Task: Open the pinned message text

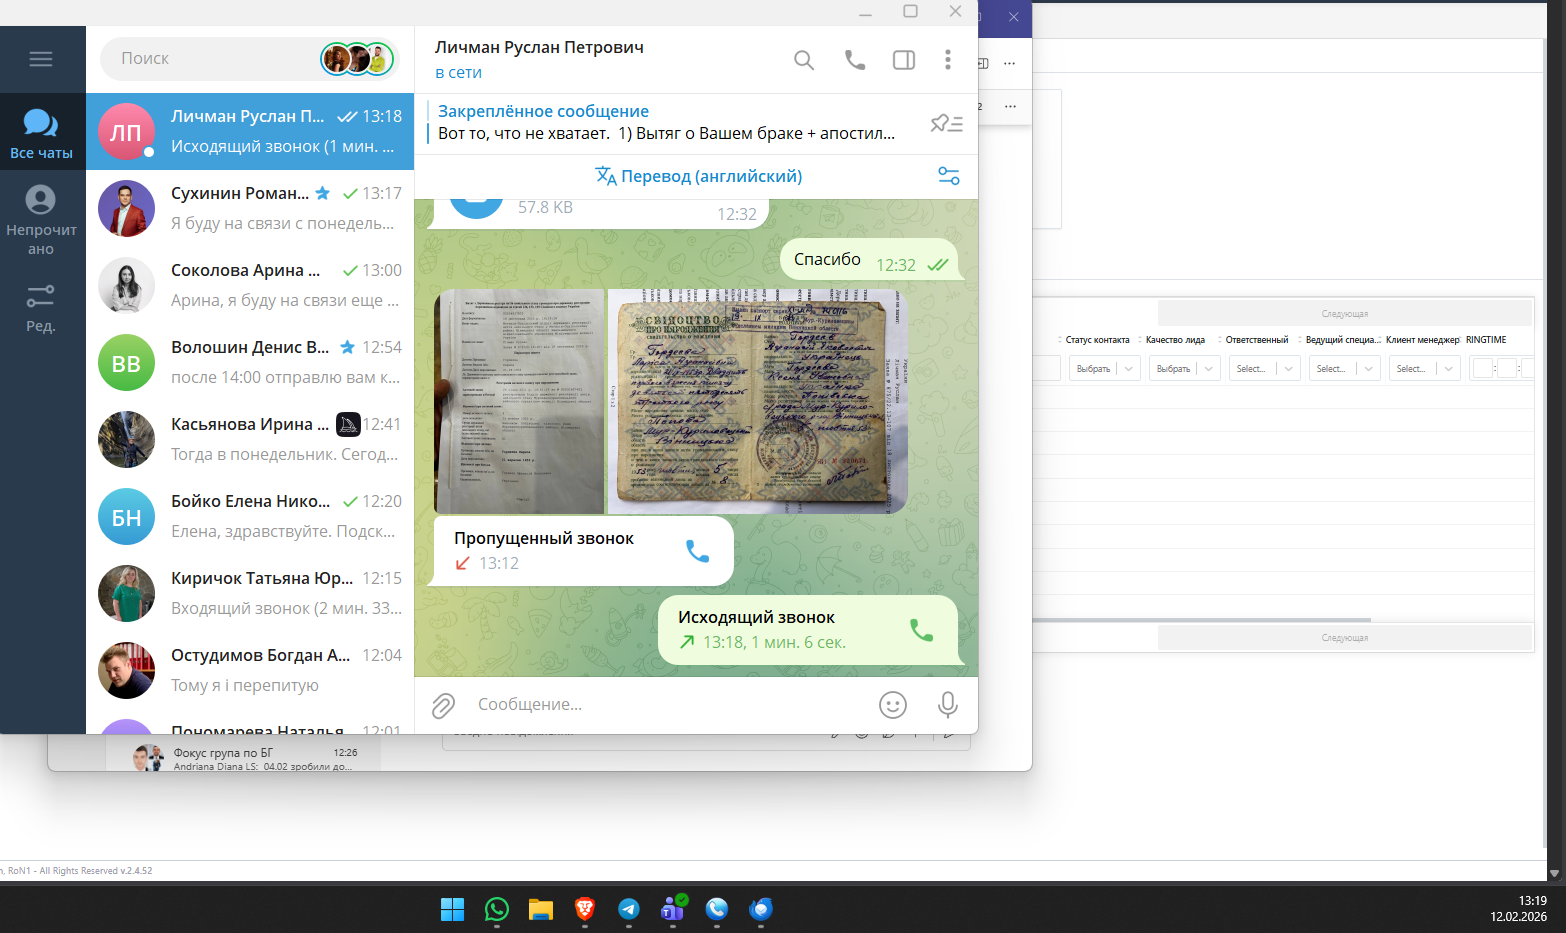Action: point(666,133)
